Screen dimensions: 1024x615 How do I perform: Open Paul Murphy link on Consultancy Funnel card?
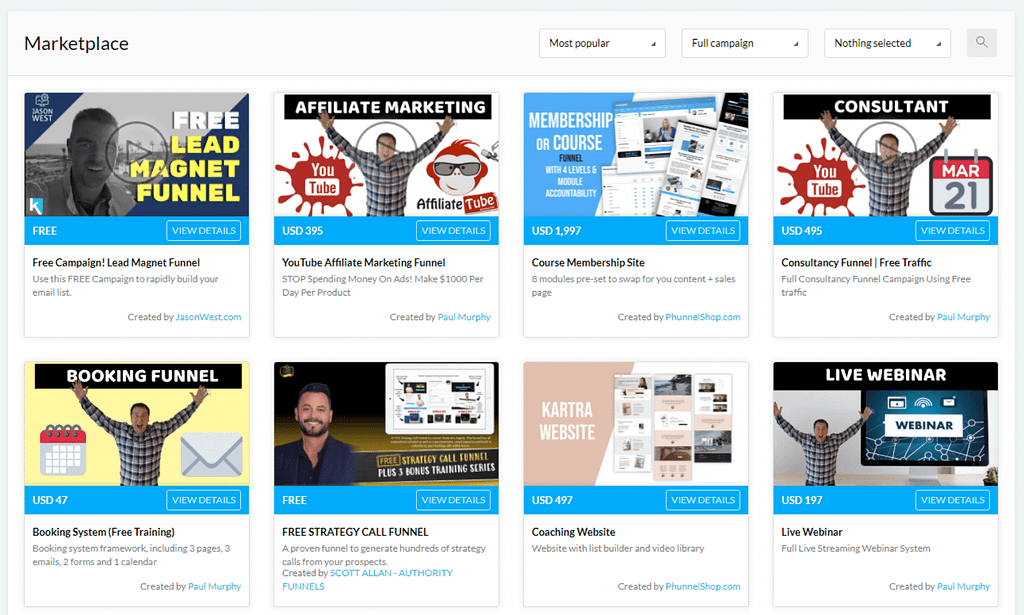pos(963,317)
